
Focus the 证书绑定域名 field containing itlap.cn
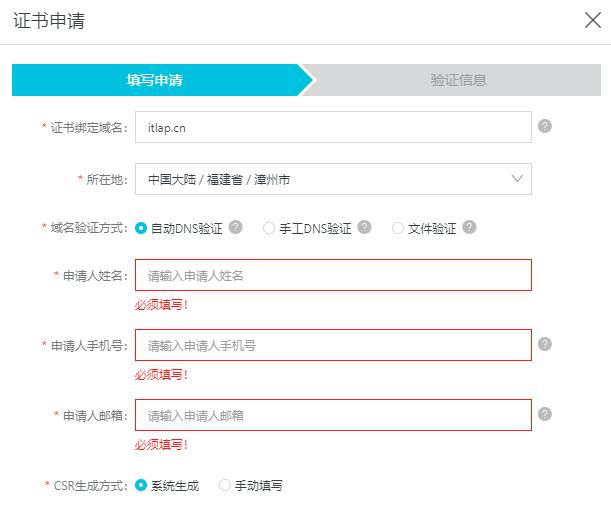click(333, 127)
